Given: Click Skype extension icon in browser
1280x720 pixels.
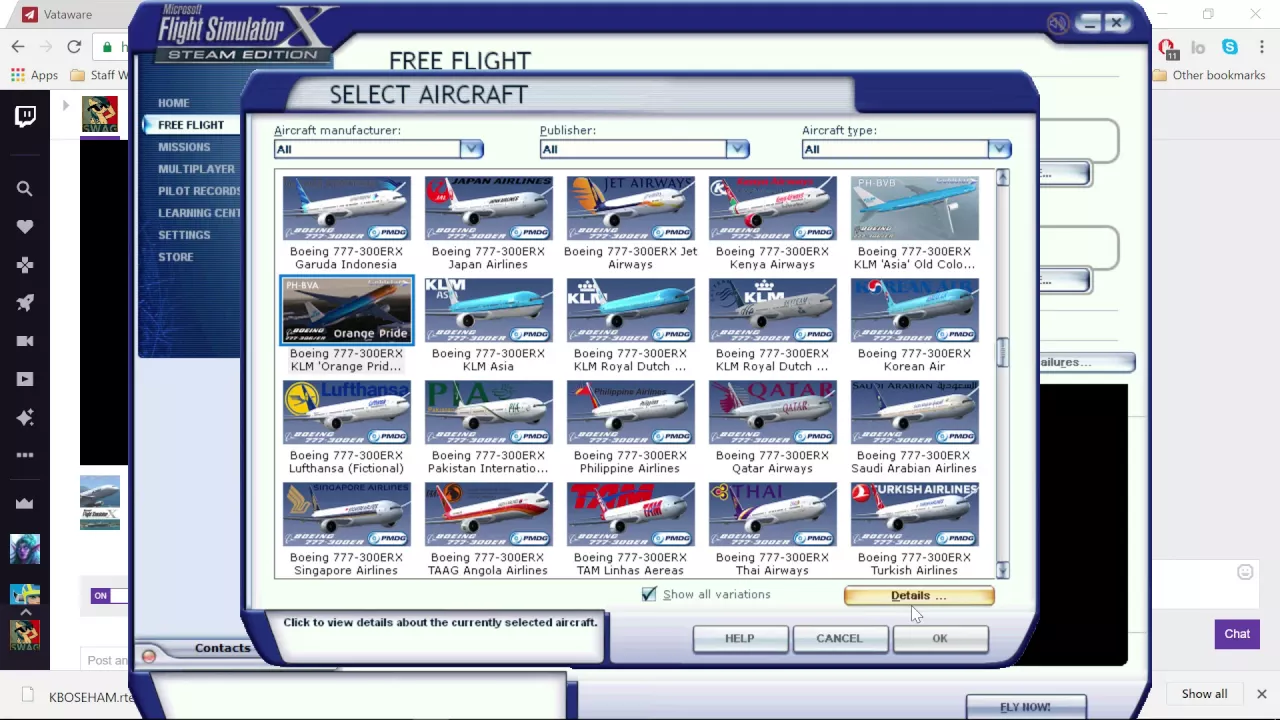Looking at the screenshot, I should [1230, 47].
